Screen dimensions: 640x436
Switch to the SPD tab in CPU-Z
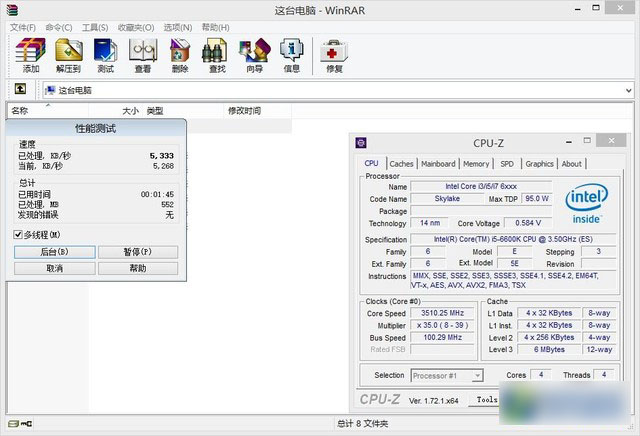click(x=507, y=164)
